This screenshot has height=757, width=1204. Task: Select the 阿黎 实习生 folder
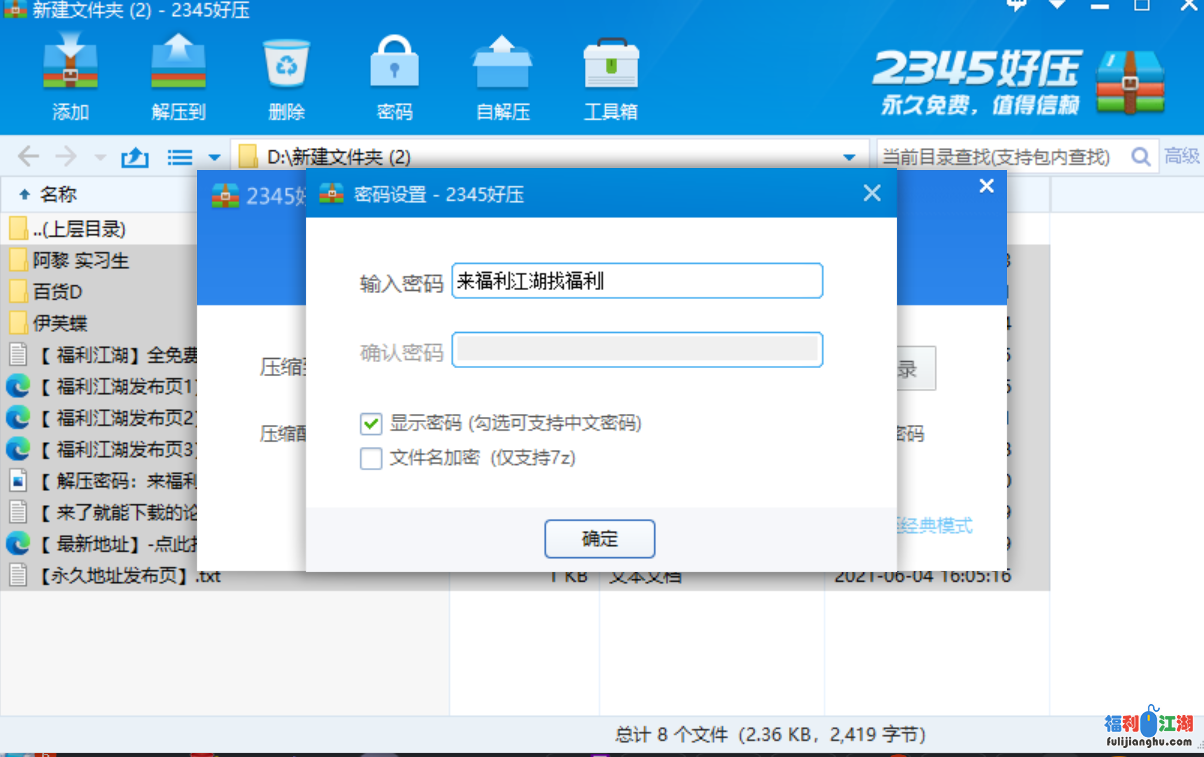[x=80, y=261]
